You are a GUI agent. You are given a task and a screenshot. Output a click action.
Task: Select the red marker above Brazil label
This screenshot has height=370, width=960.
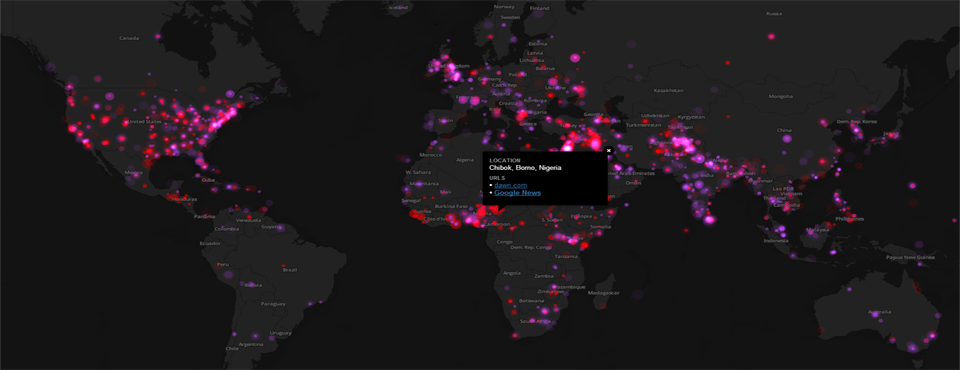283,266
